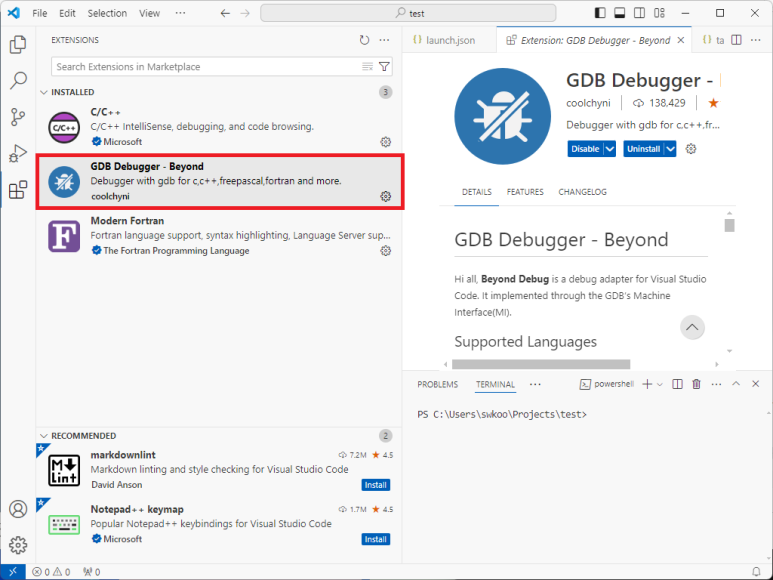The image size is (773, 580).
Task: Toggle secondary side bar visibility
Action: [x=639, y=13]
